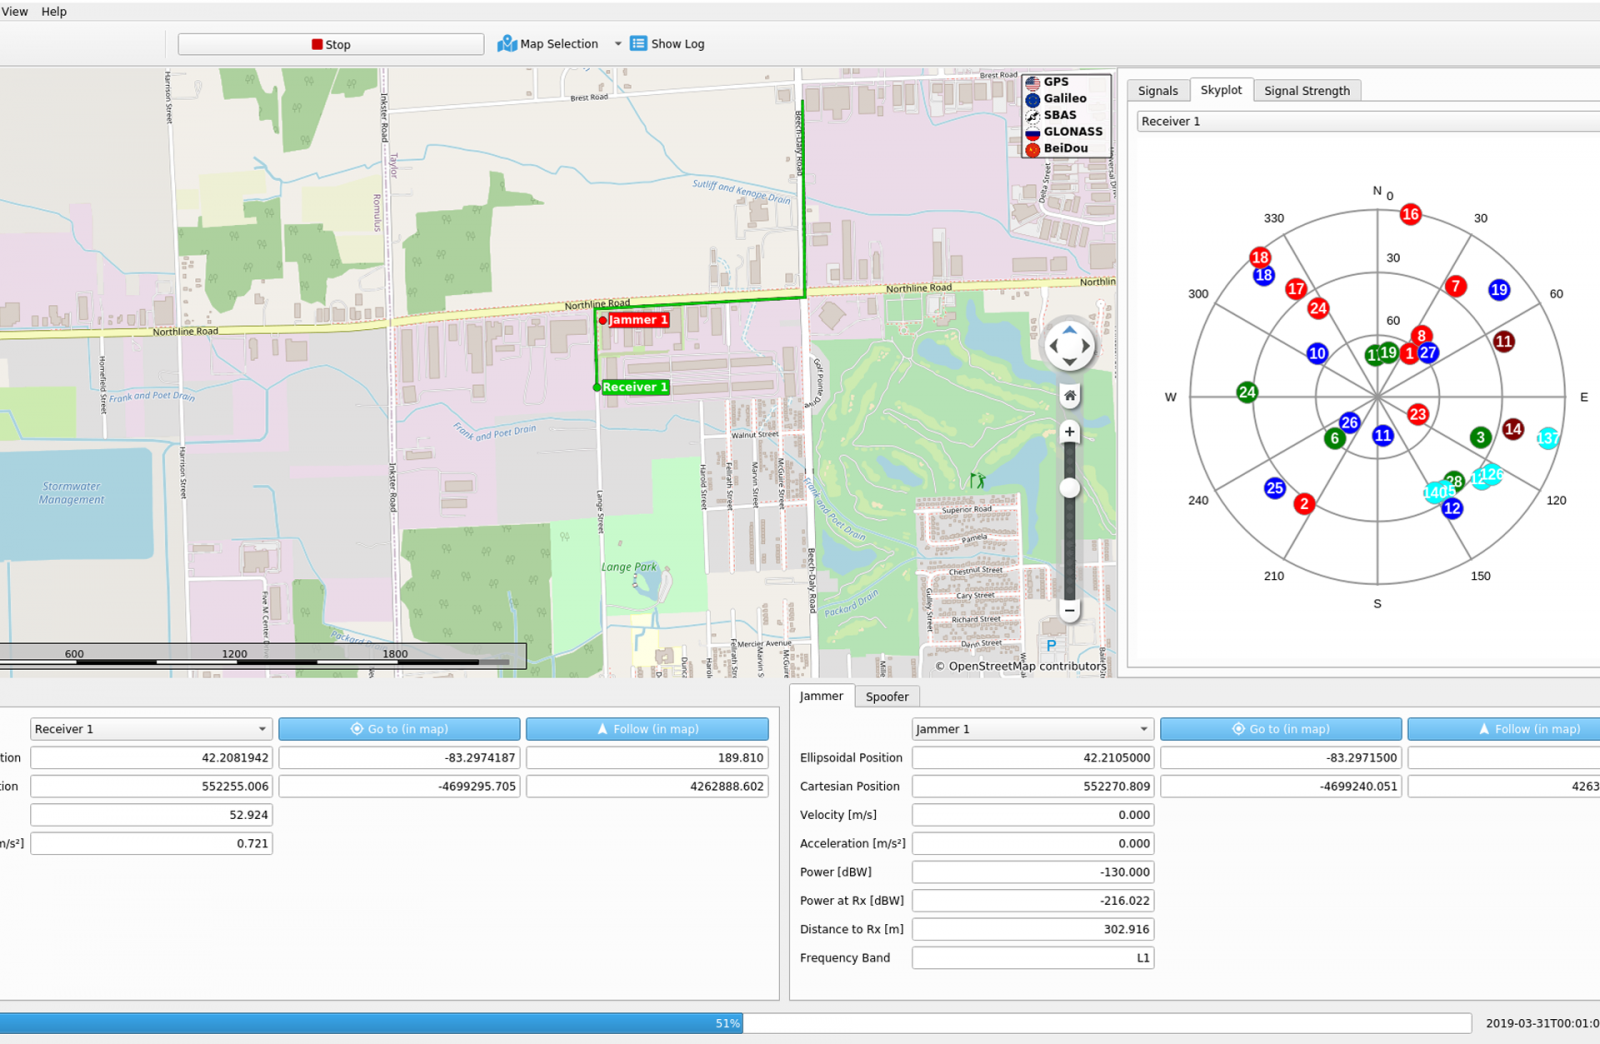Zoom out with the map minus button
Image resolution: width=1600 pixels, height=1044 pixels.
tap(1069, 610)
